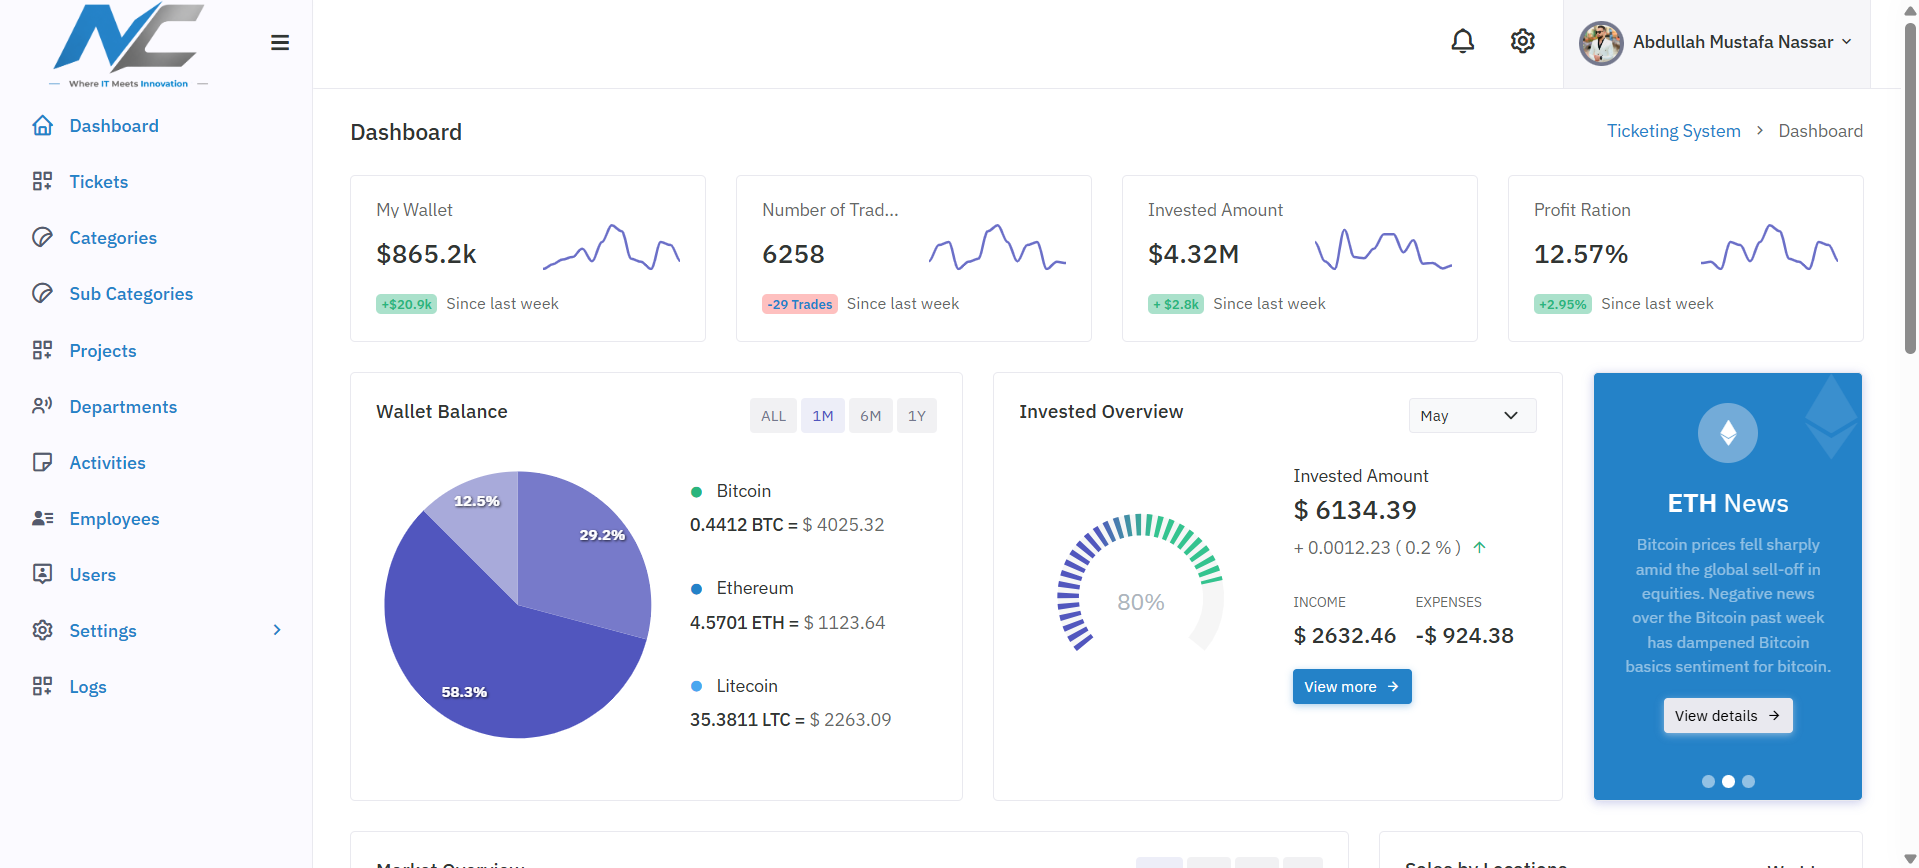The image size is (1919, 868).
Task: Open the Tickets menu item
Action: click(98, 182)
